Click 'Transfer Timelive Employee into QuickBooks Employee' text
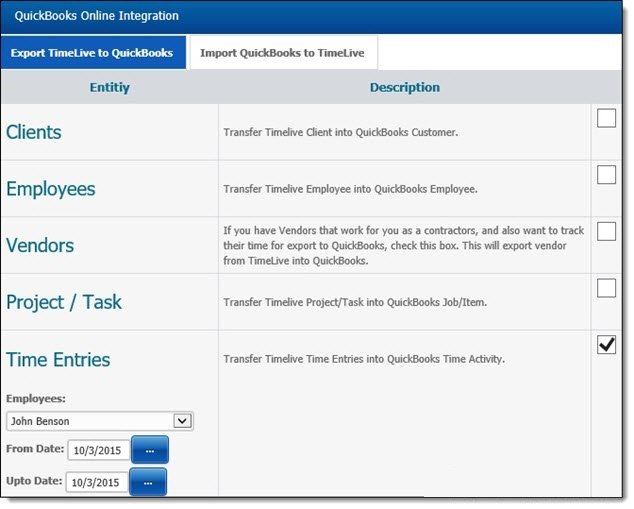Screen dimensions: 634x509 click(x=350, y=189)
